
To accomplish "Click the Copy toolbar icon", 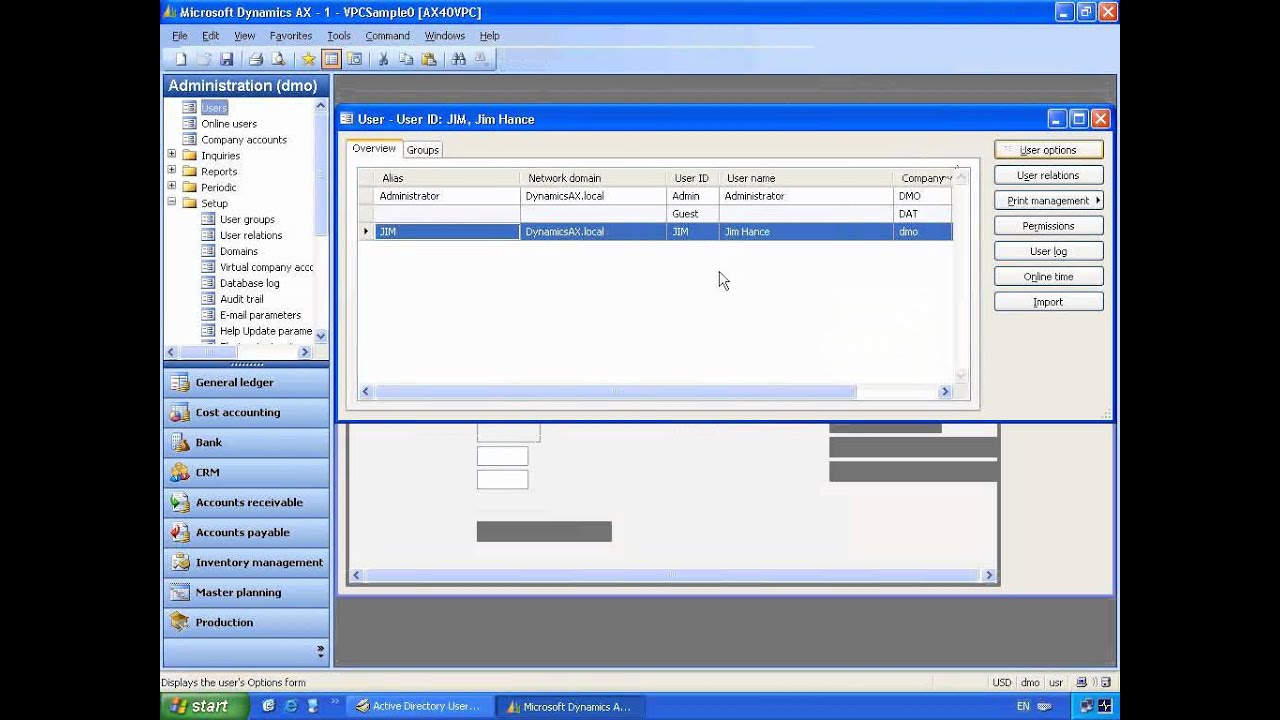I will click(406, 59).
